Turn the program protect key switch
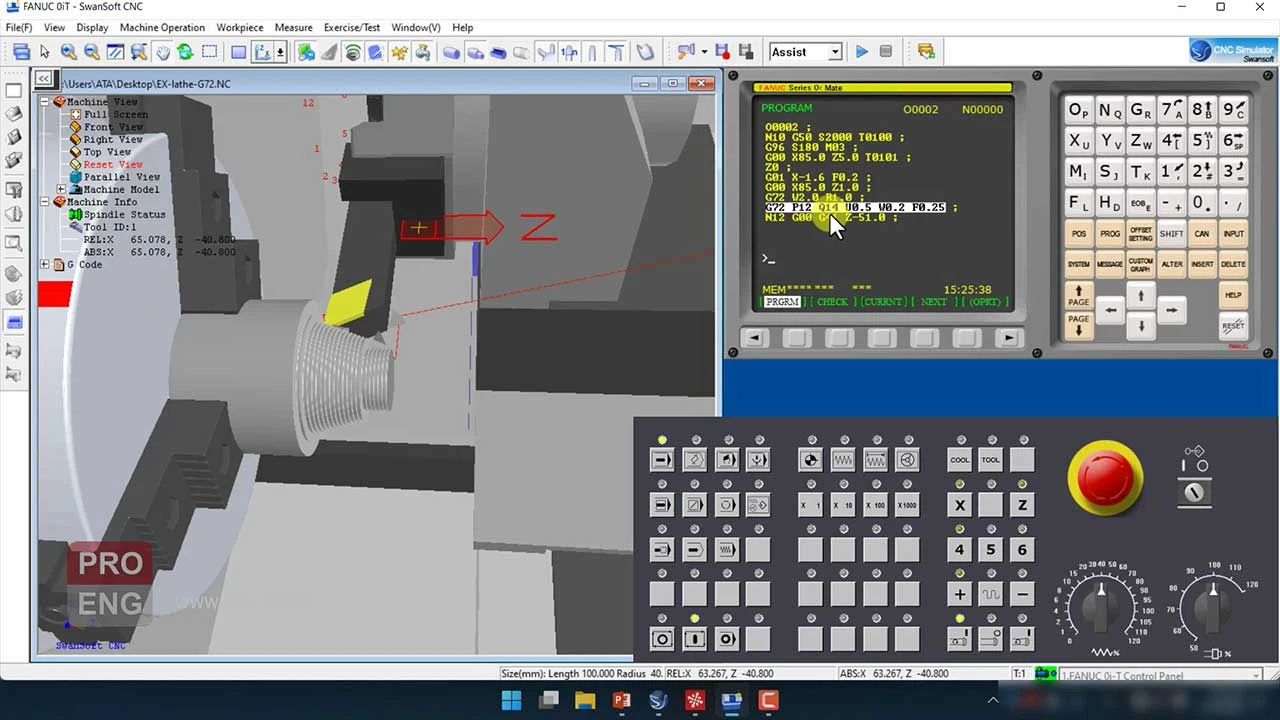This screenshot has height=720, width=1280. [x=1193, y=492]
